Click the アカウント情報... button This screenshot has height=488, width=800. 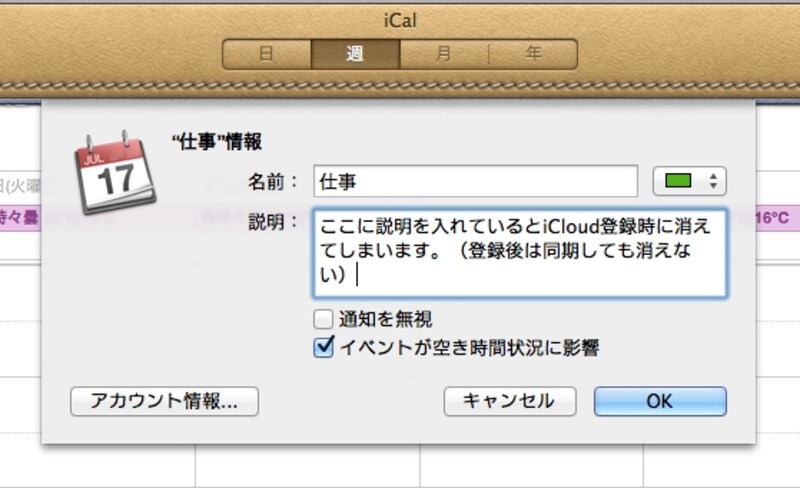(164, 401)
